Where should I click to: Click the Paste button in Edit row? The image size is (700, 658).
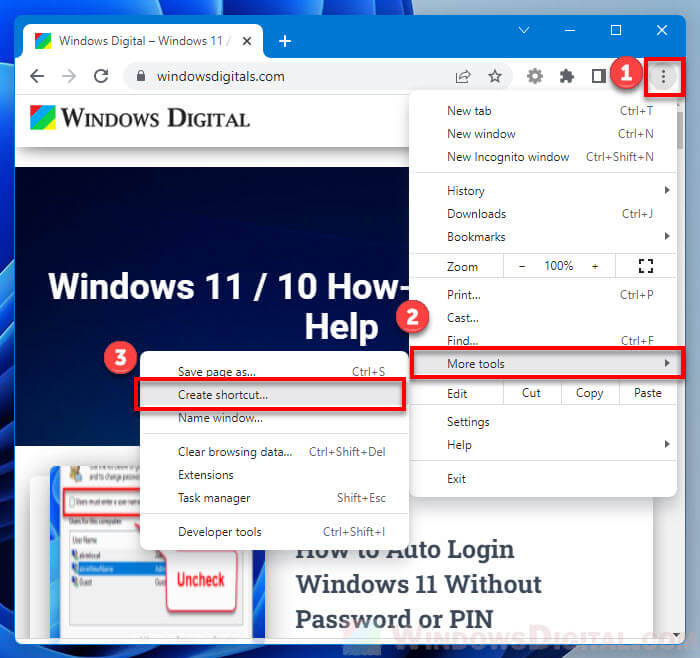(647, 393)
